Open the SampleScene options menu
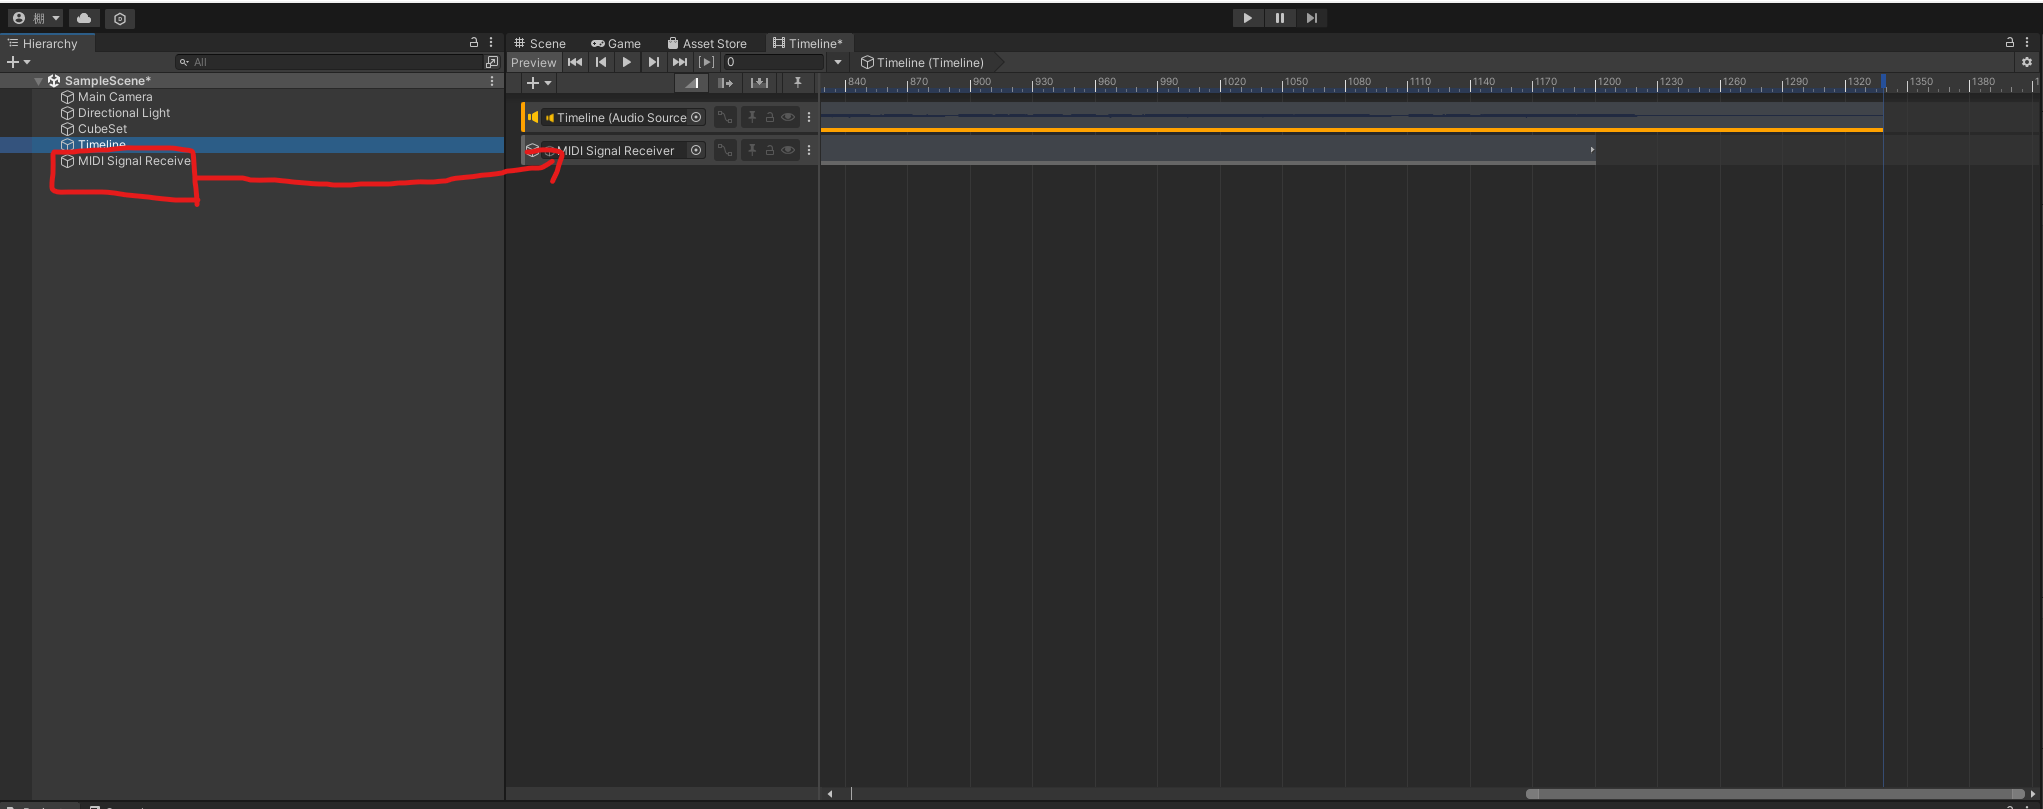 [x=492, y=81]
